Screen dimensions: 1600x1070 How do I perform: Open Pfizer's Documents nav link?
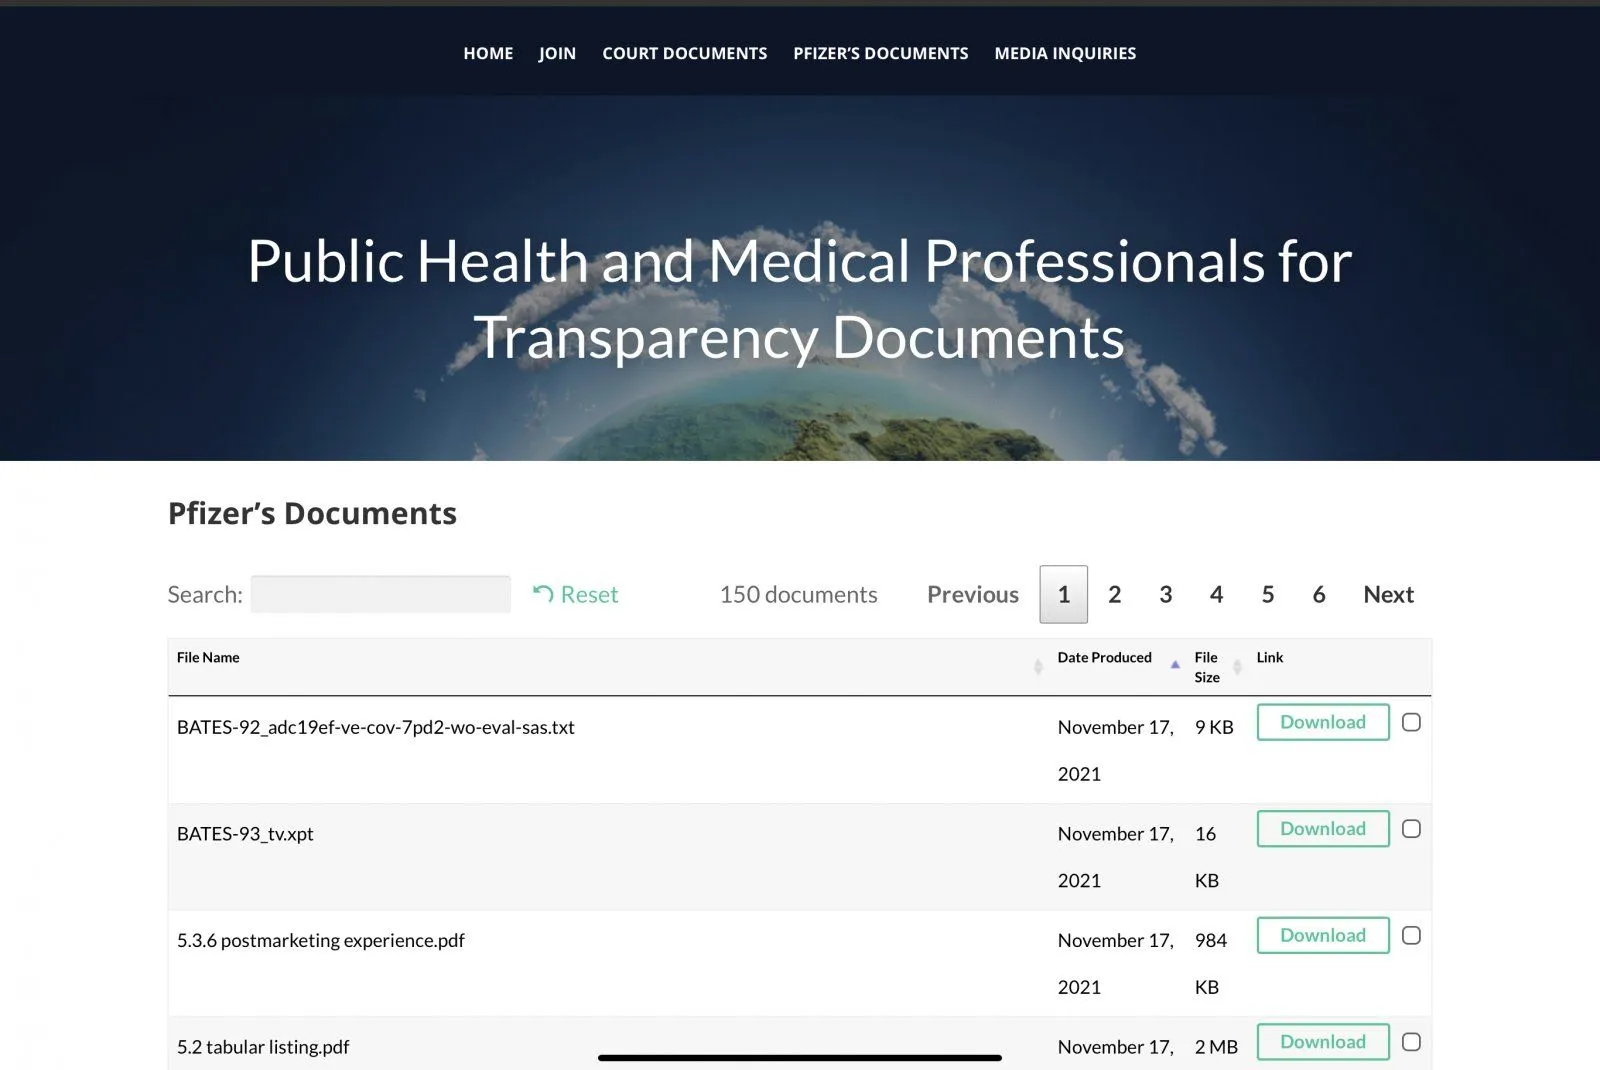point(880,53)
